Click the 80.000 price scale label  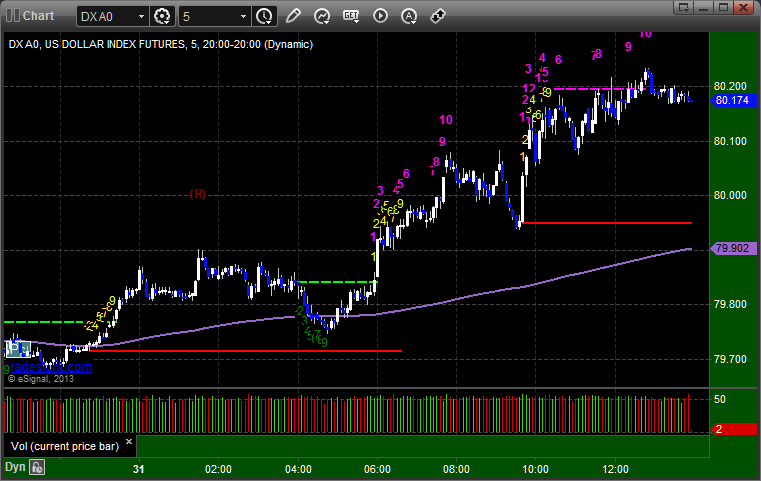tap(730, 195)
